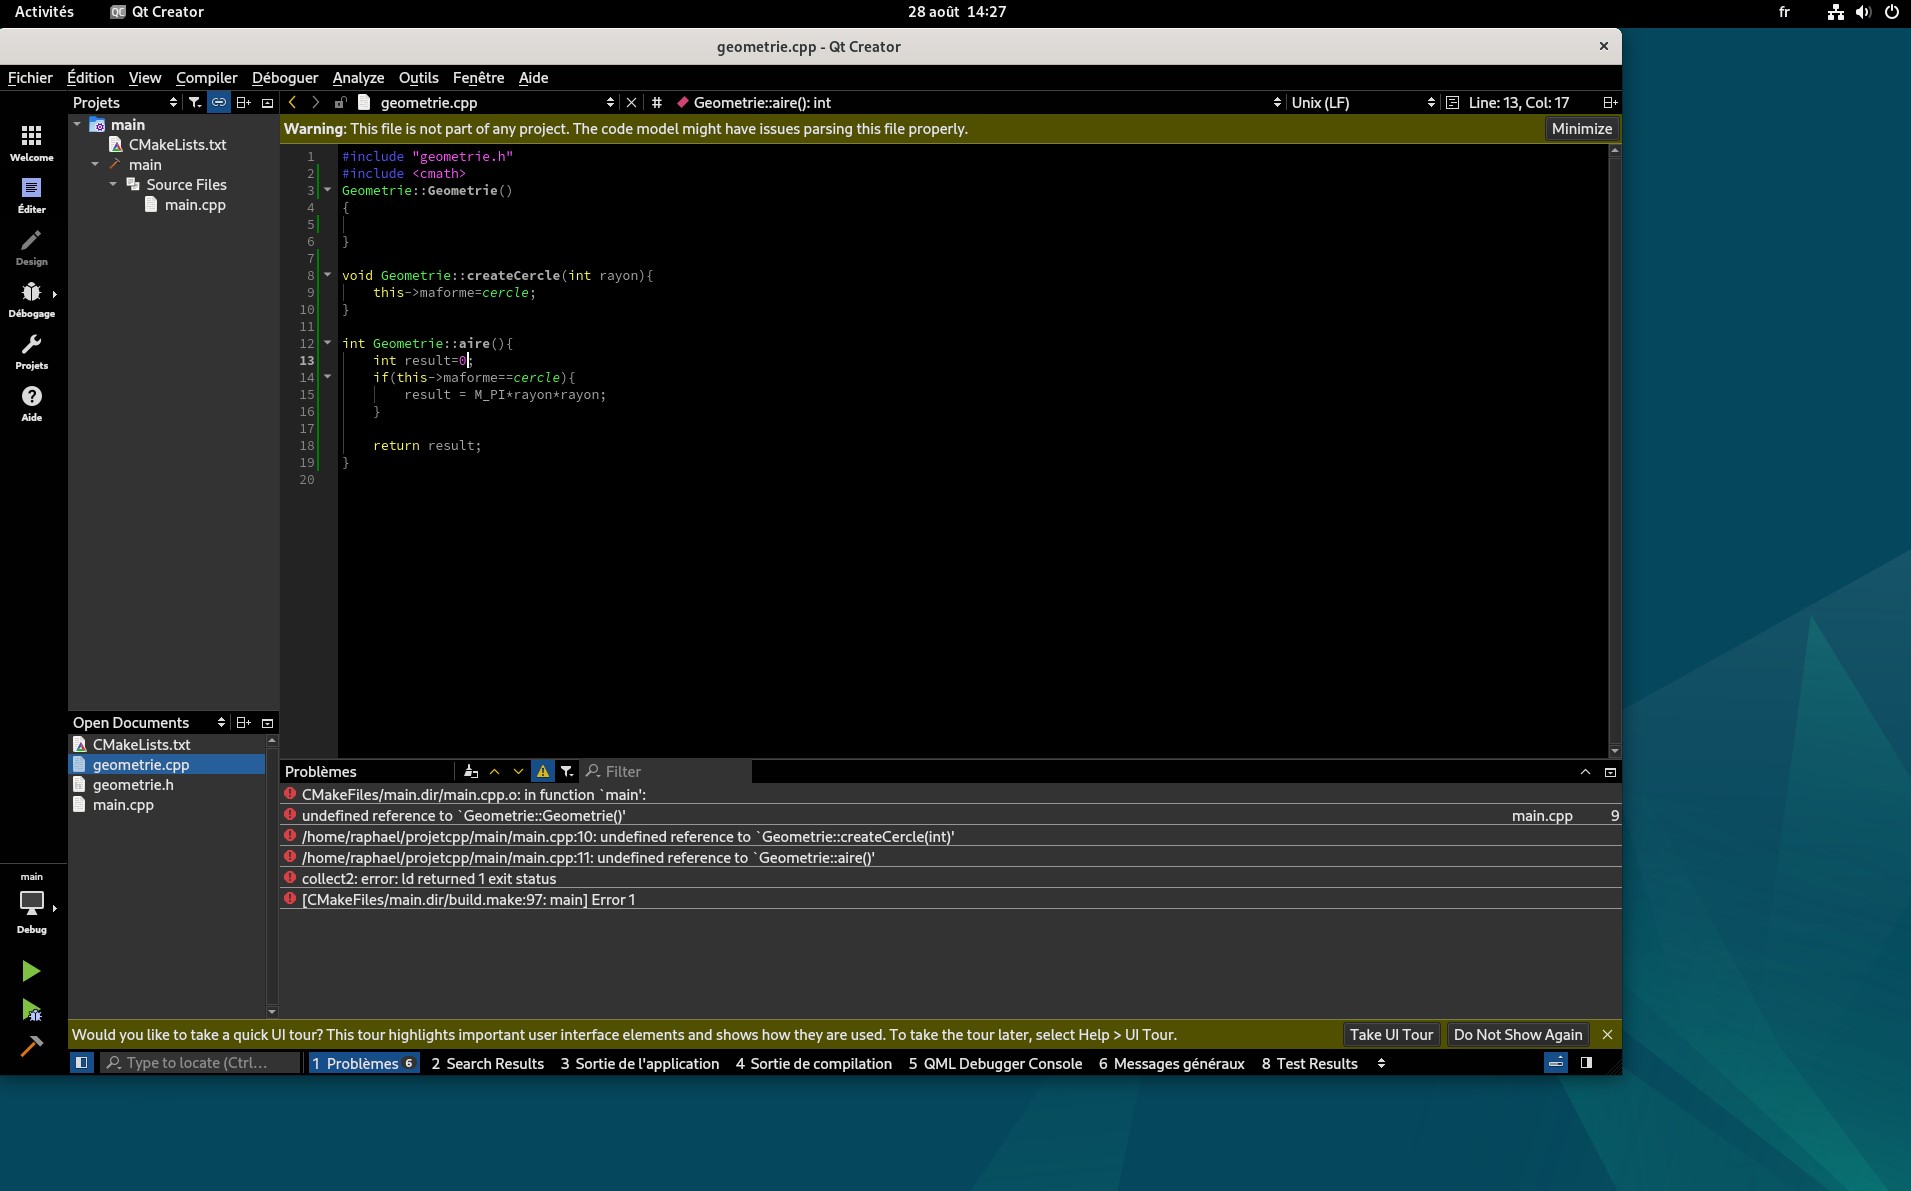Minimize the project warning banner
This screenshot has width=1911, height=1191.
pyautogui.click(x=1581, y=128)
